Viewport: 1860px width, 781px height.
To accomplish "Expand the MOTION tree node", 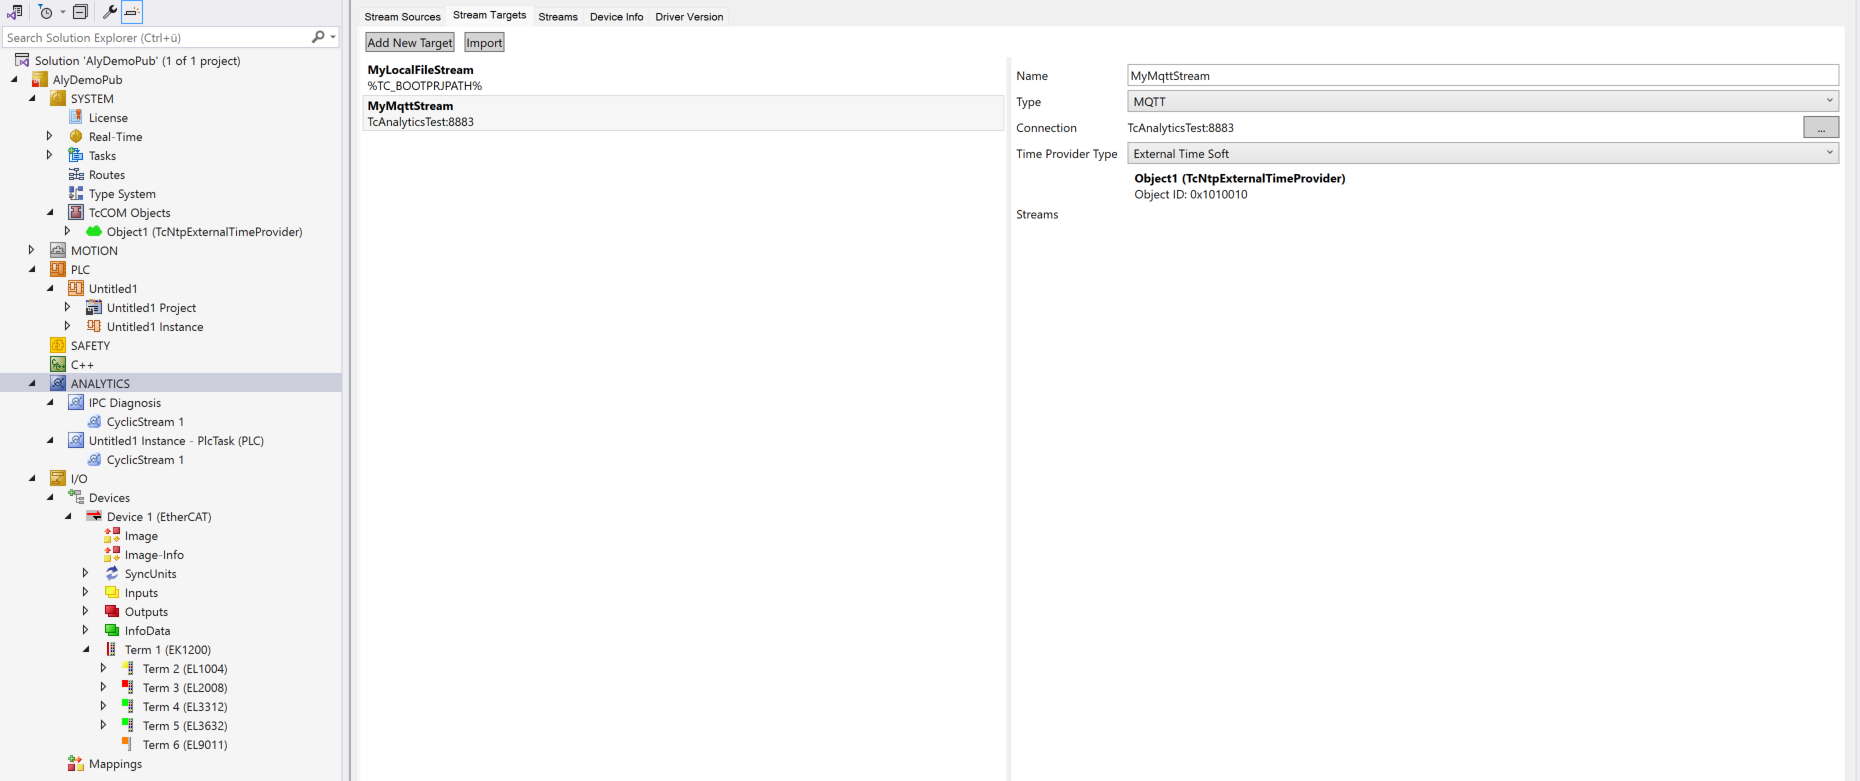I will pyautogui.click(x=31, y=251).
